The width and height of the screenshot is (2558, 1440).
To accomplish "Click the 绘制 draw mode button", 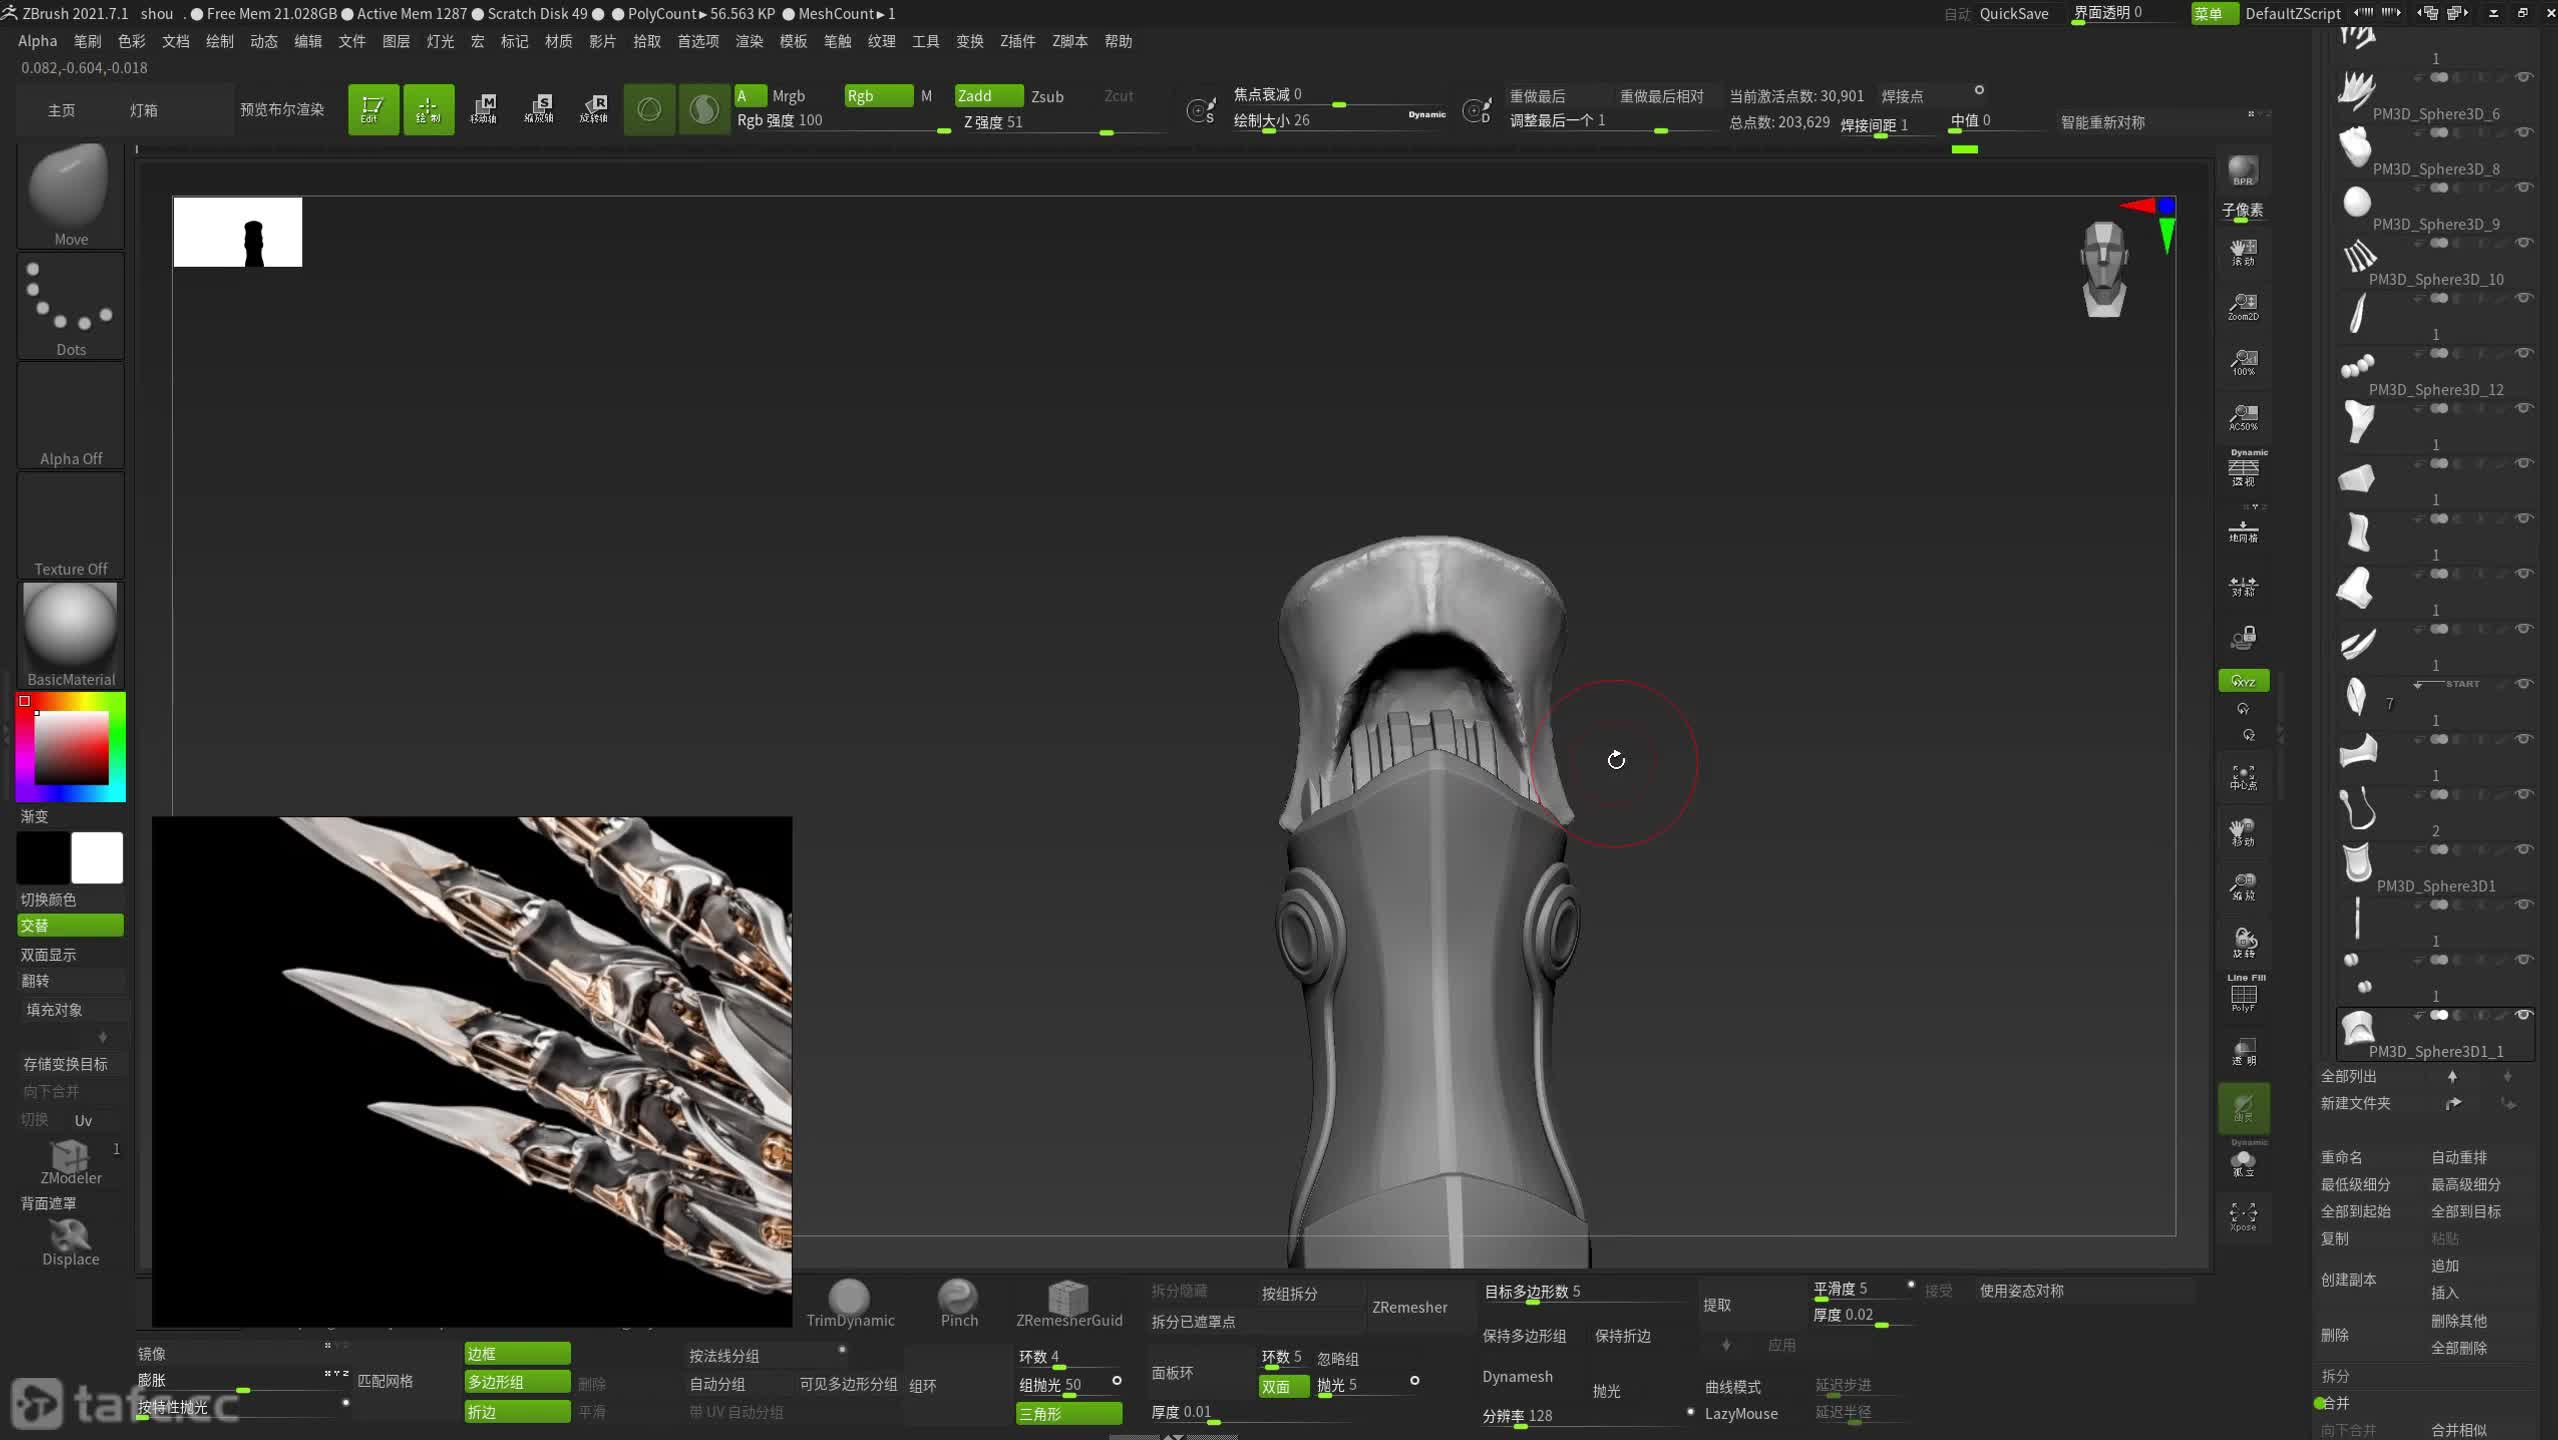I will [x=428, y=109].
